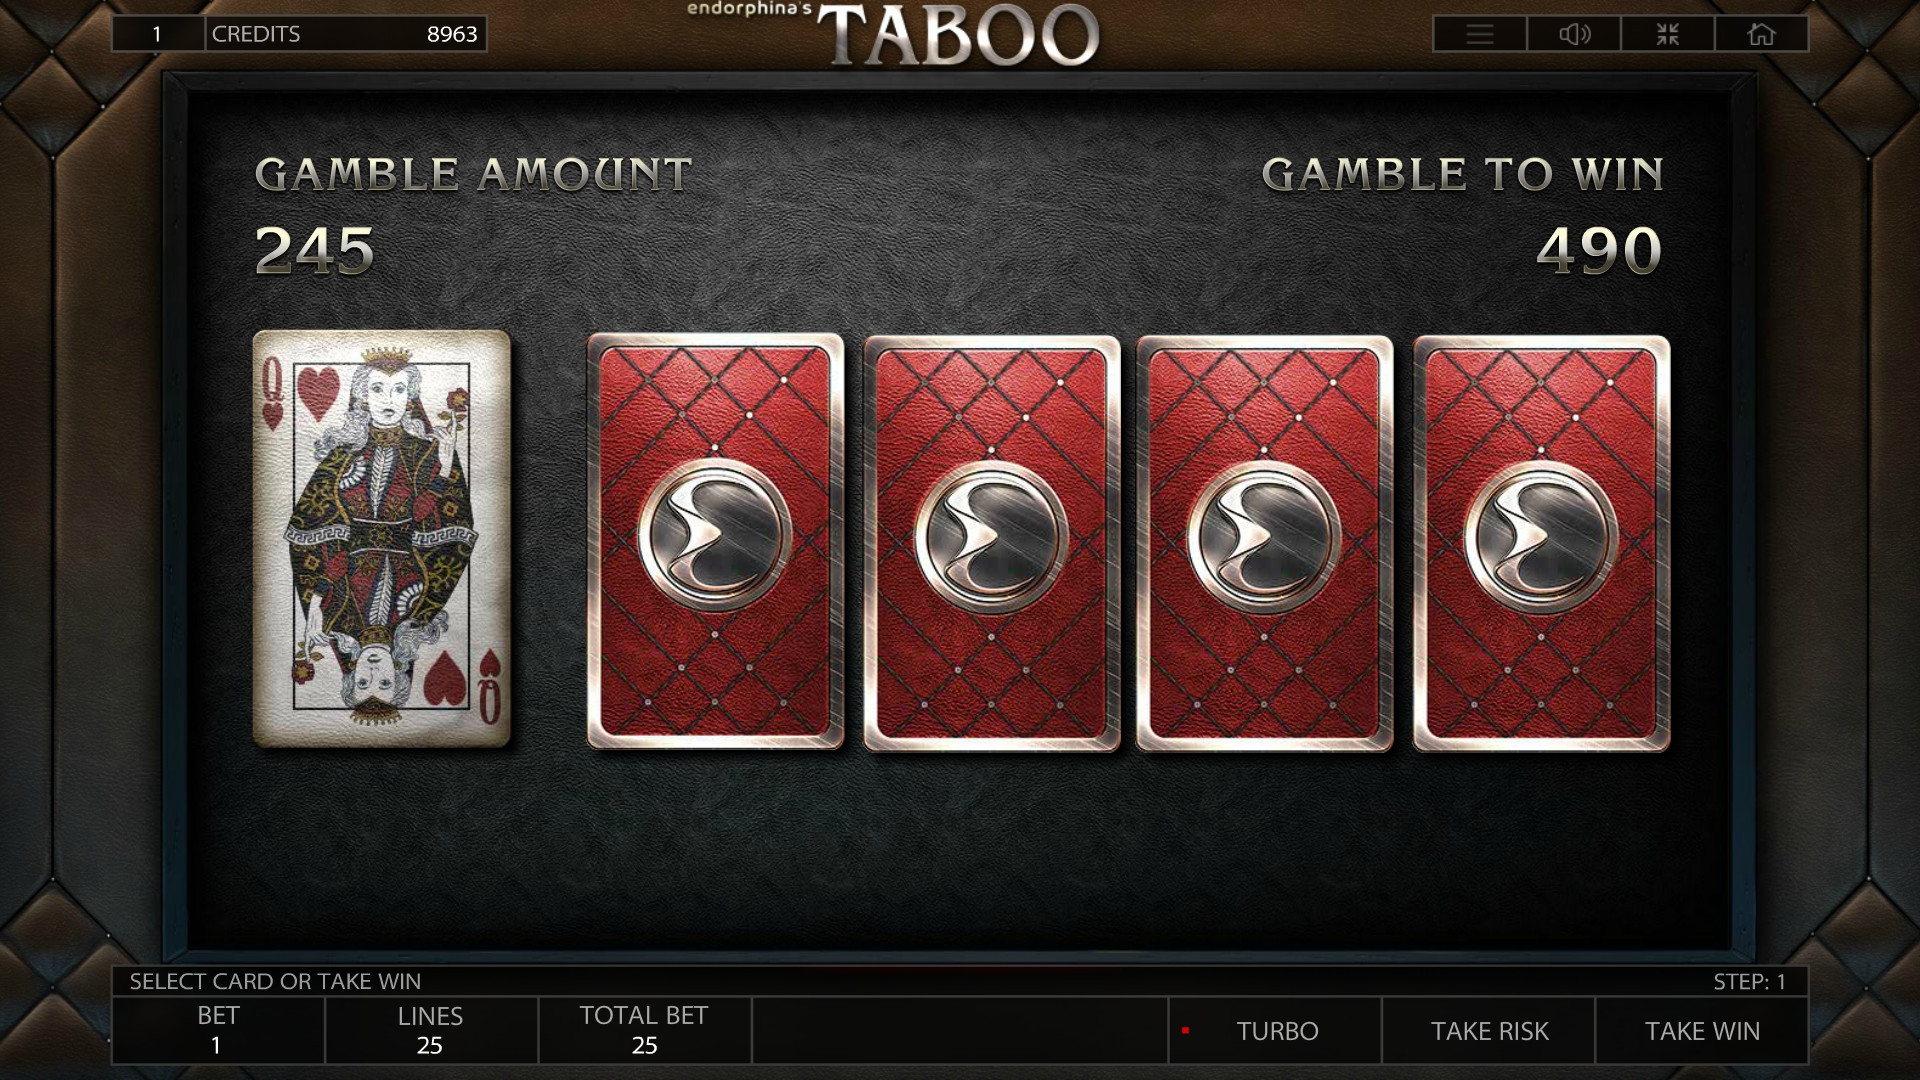Click the Gamble Amount value 245

tap(315, 250)
